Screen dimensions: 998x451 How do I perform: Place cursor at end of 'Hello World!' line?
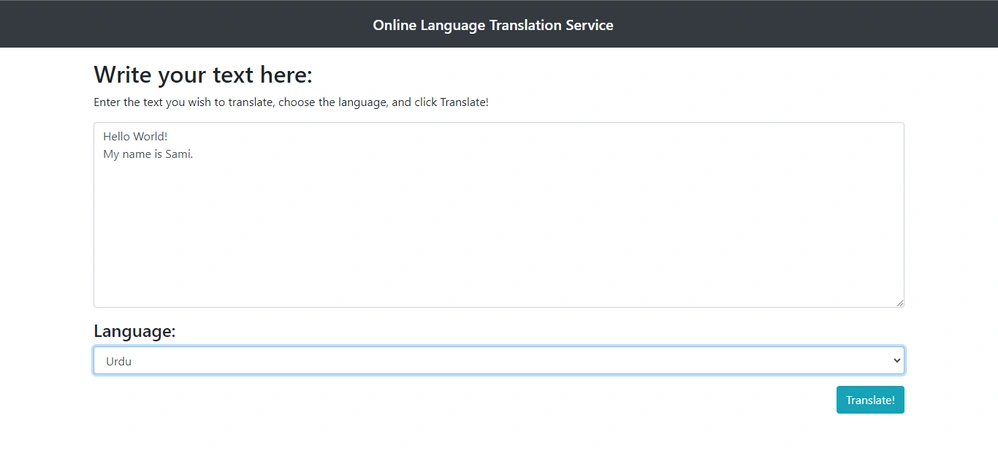pos(168,137)
